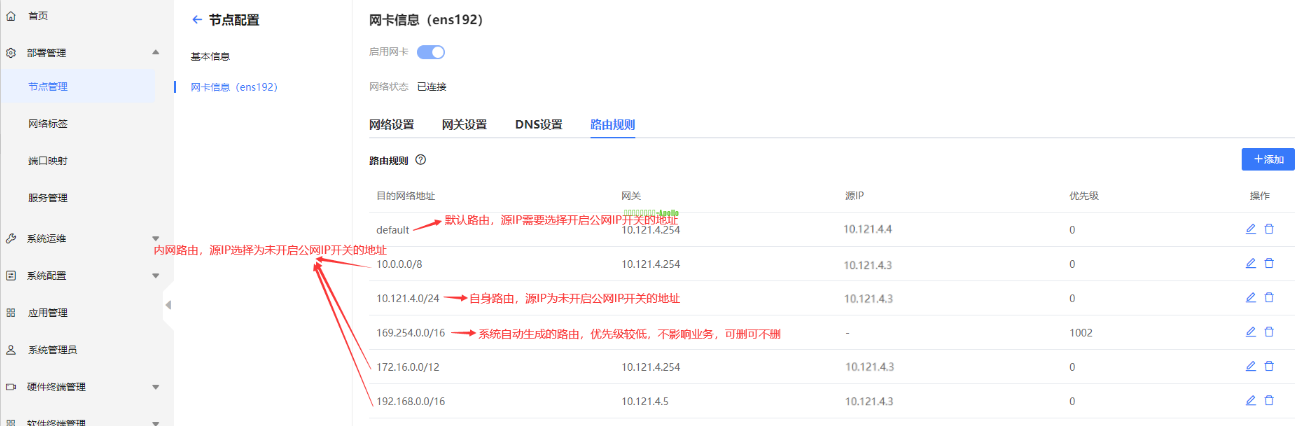The width and height of the screenshot is (1304, 426).
Task: Expand the 硬件终端管理 menu section
Action: tap(155, 387)
